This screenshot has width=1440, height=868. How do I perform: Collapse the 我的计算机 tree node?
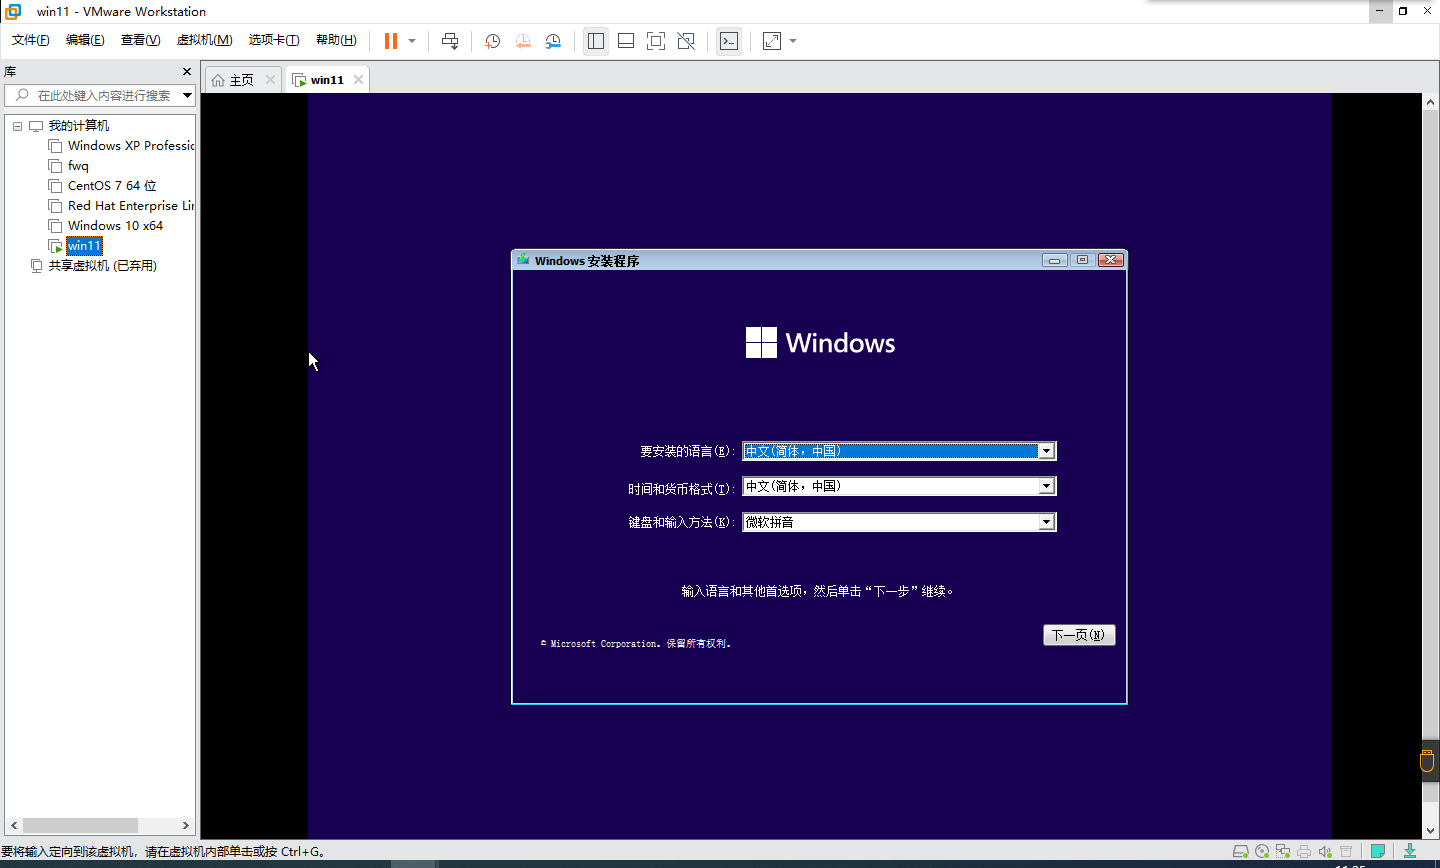17,126
